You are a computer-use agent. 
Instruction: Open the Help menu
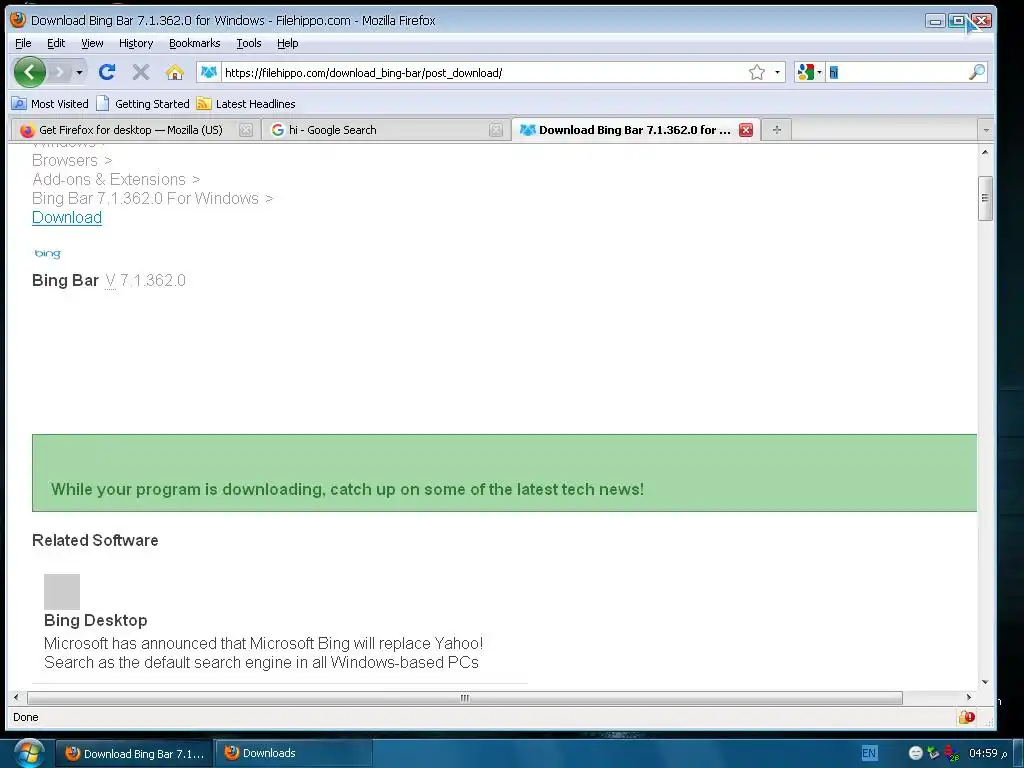(287, 43)
